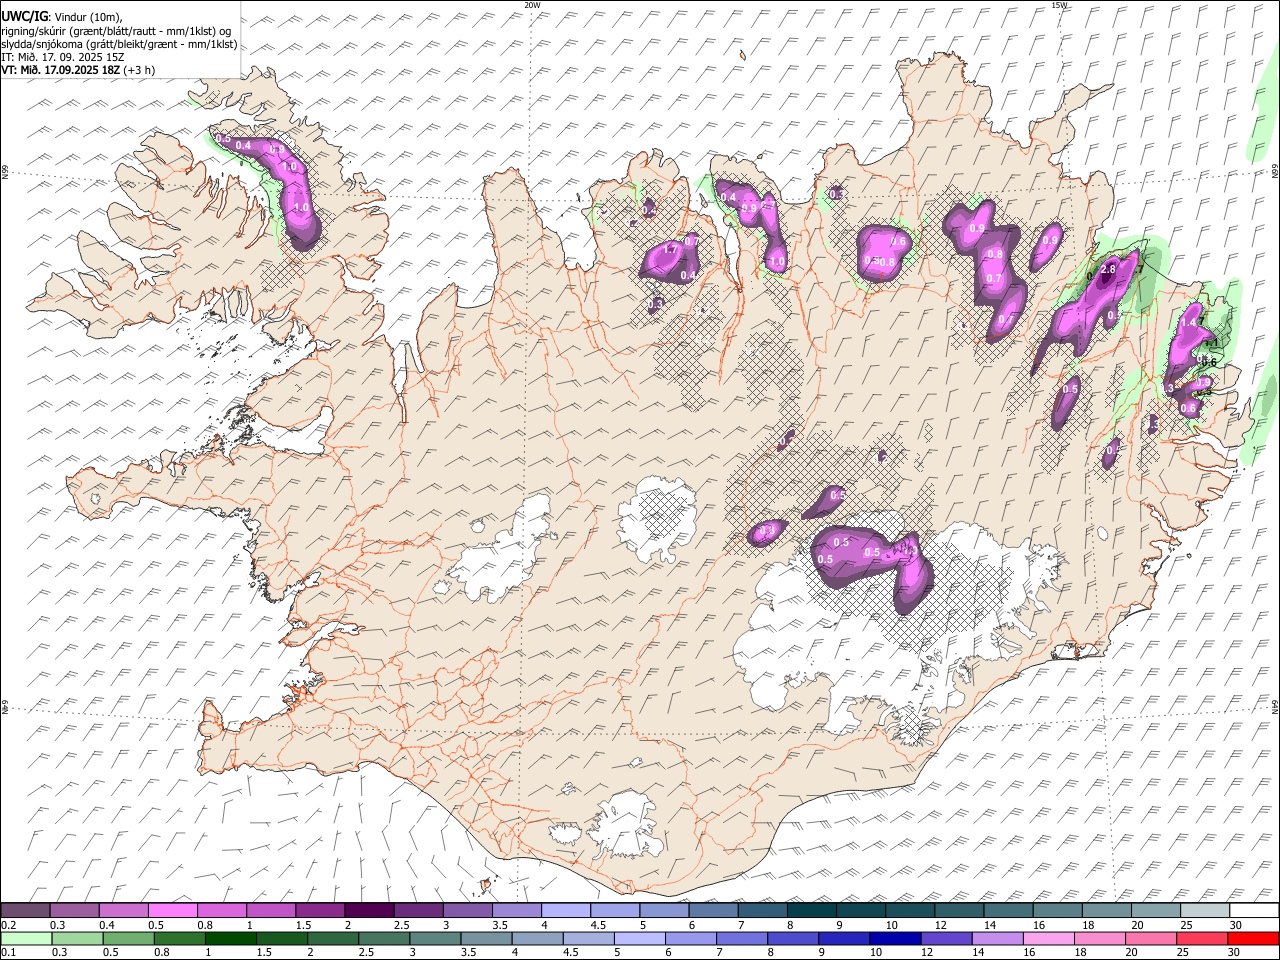The height and width of the screenshot is (960, 1280).
Task: Click the '30' label on the upper scale
Action: pyautogui.click(x=1236, y=925)
